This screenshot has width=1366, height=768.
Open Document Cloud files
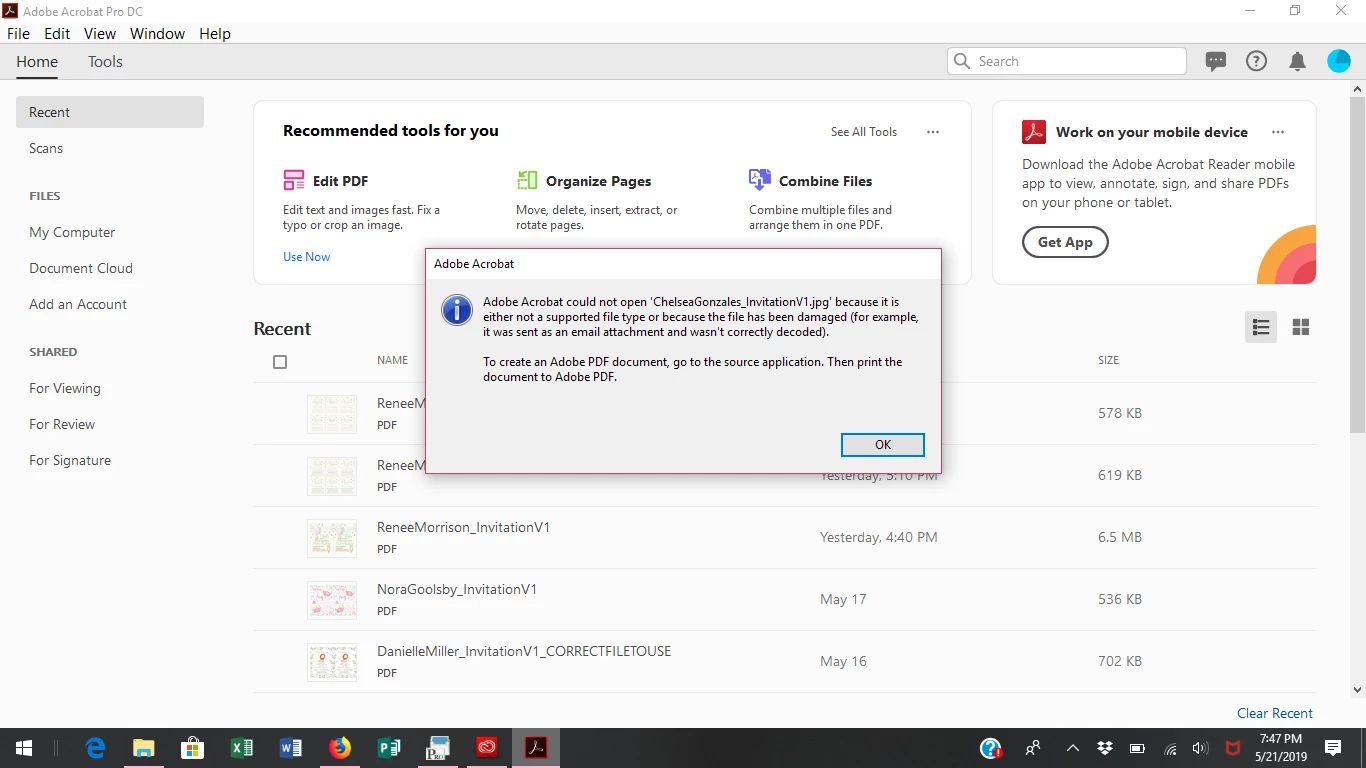[x=81, y=268]
